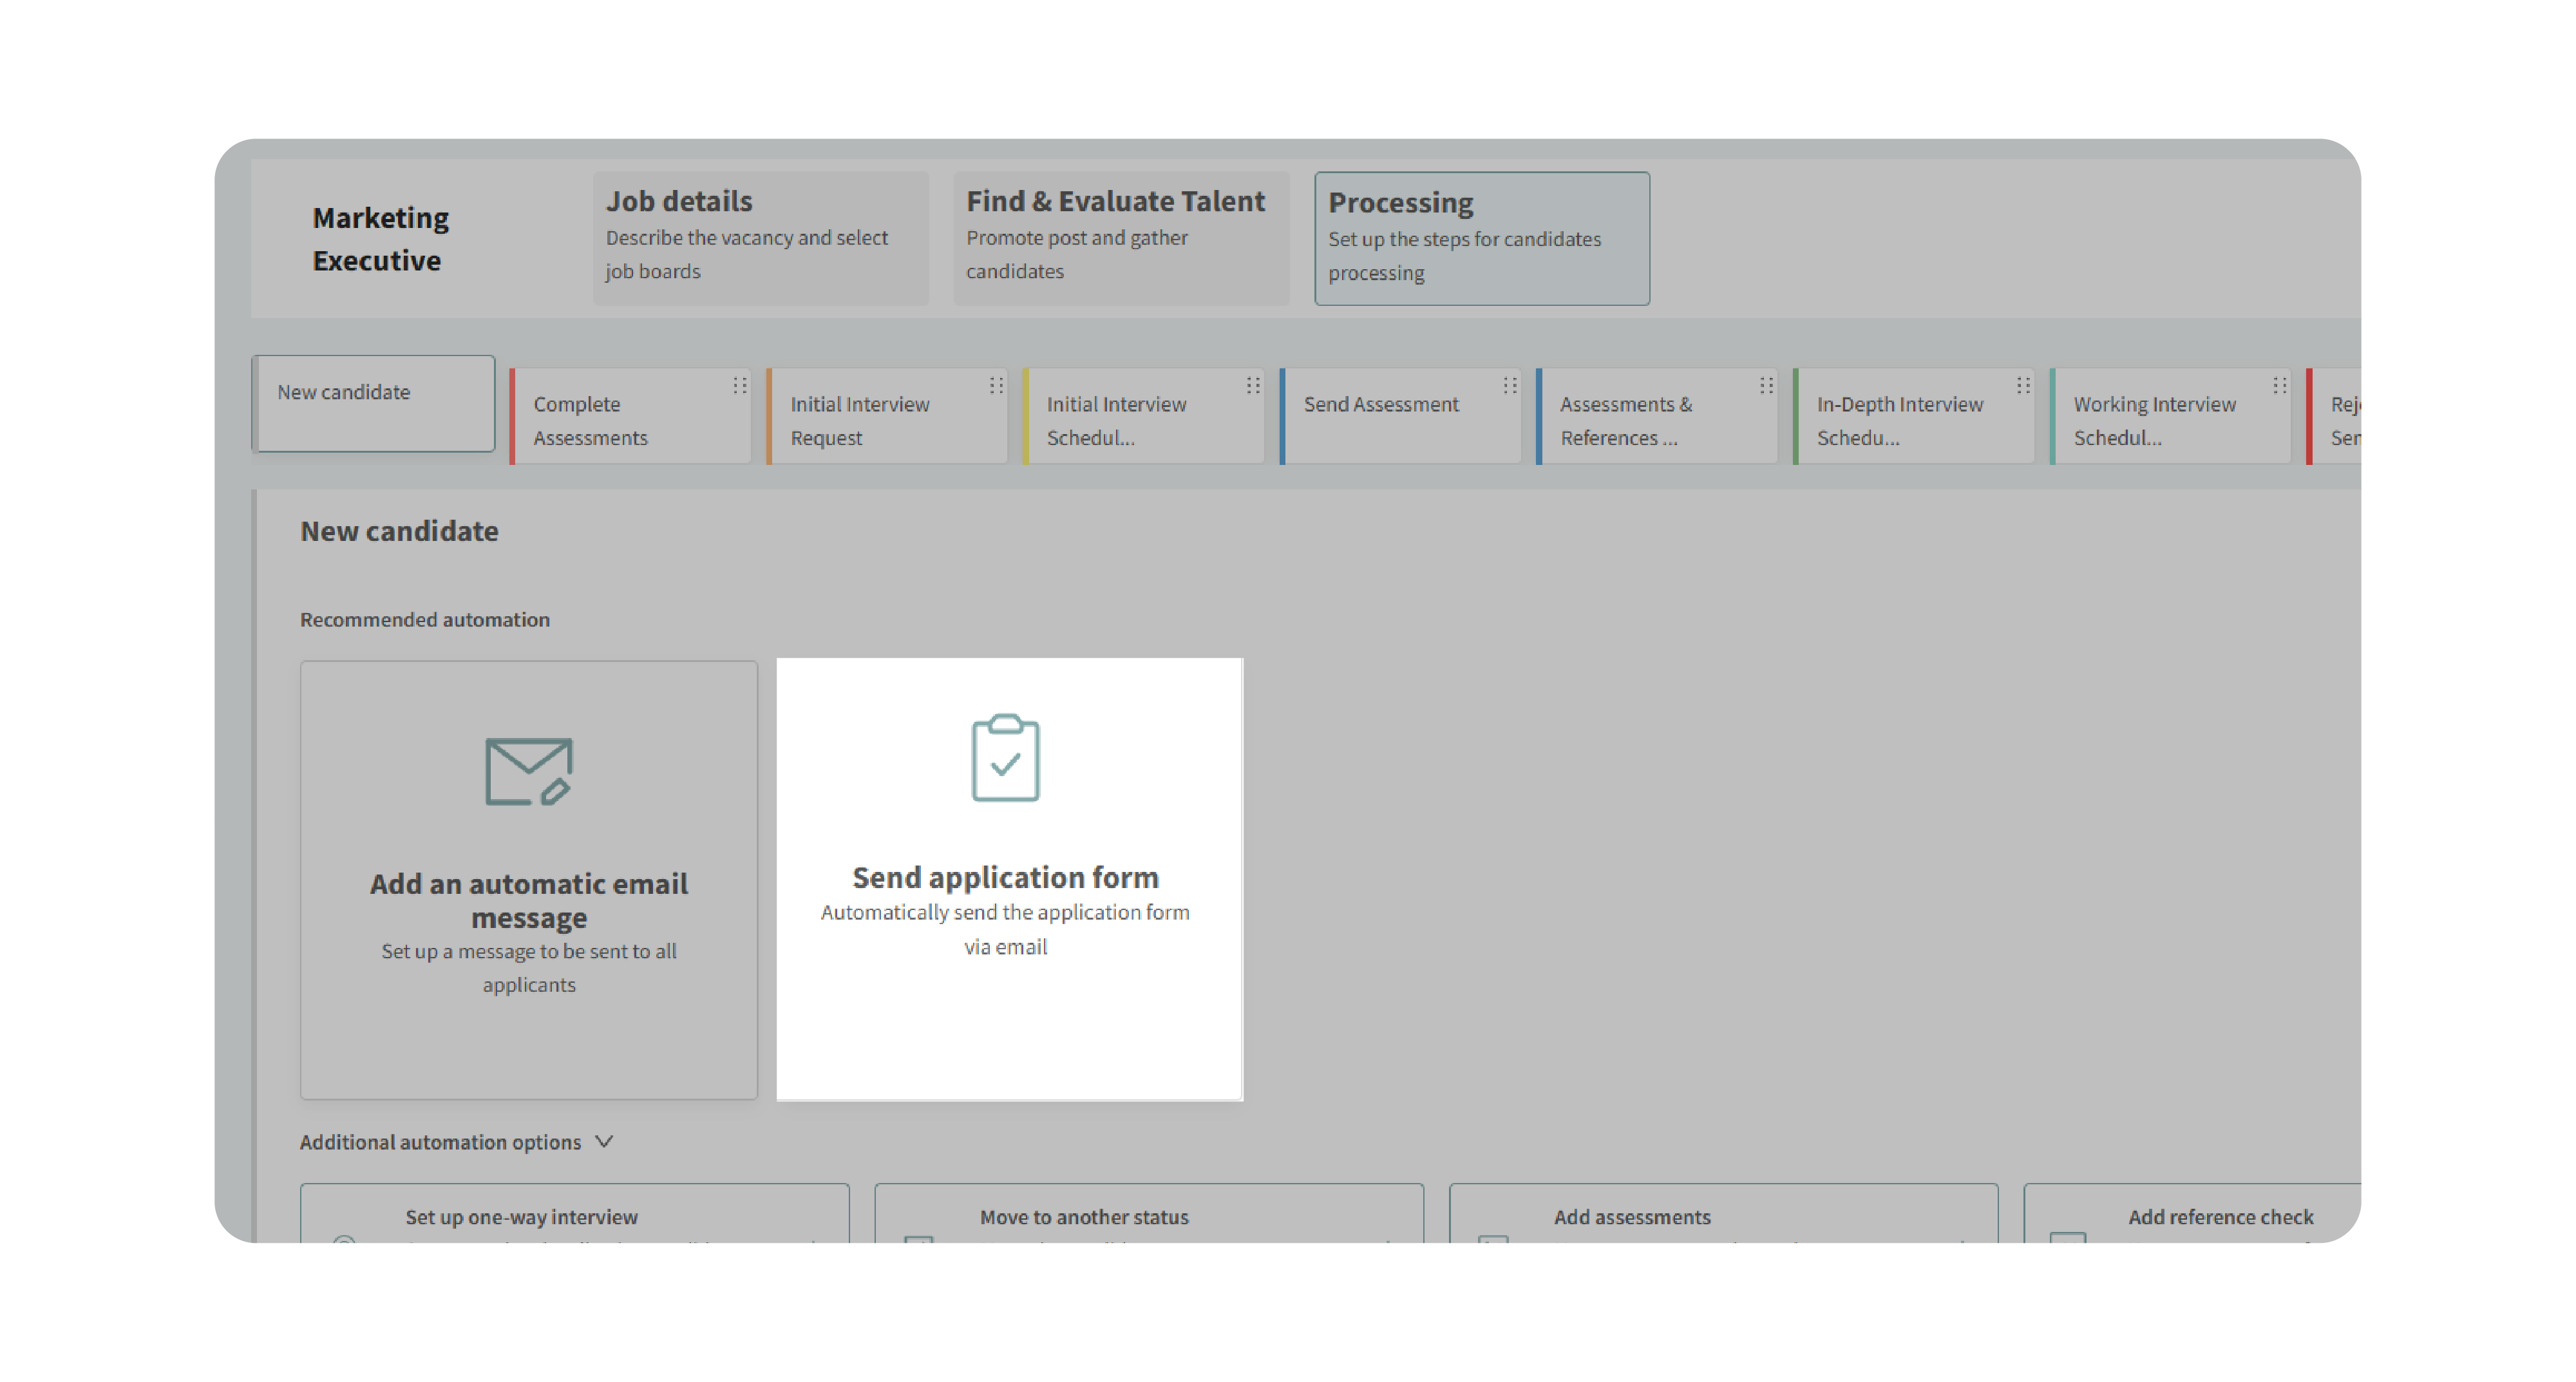The image size is (2576, 1382).
Task: Click drag handle on Initial Interview Request stage
Action: [996, 385]
